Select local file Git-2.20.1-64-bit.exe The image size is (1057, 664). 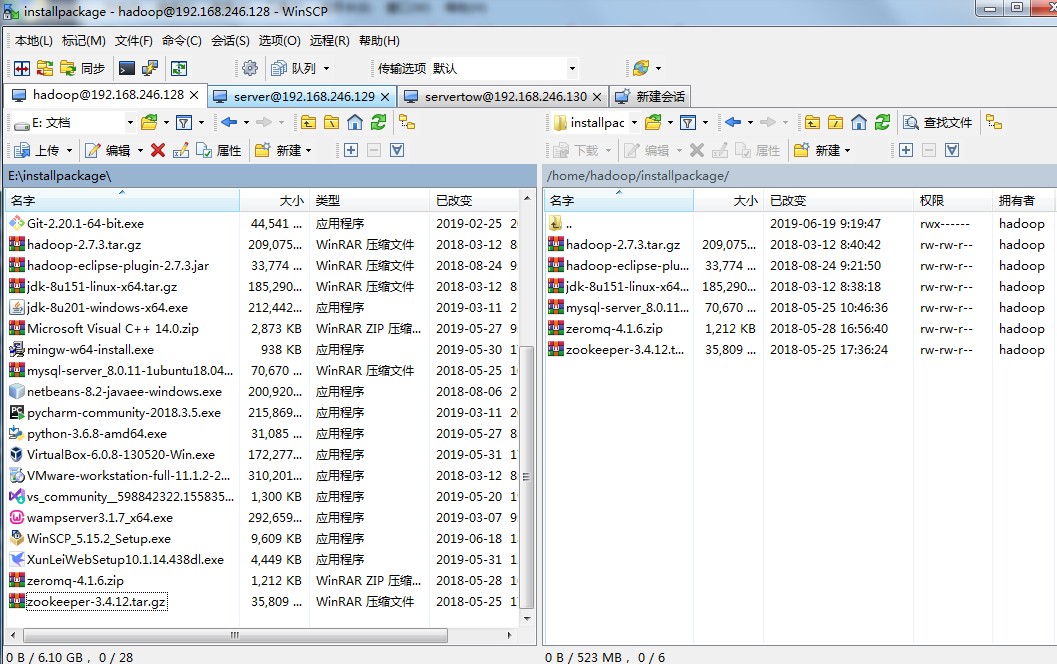(x=85, y=224)
